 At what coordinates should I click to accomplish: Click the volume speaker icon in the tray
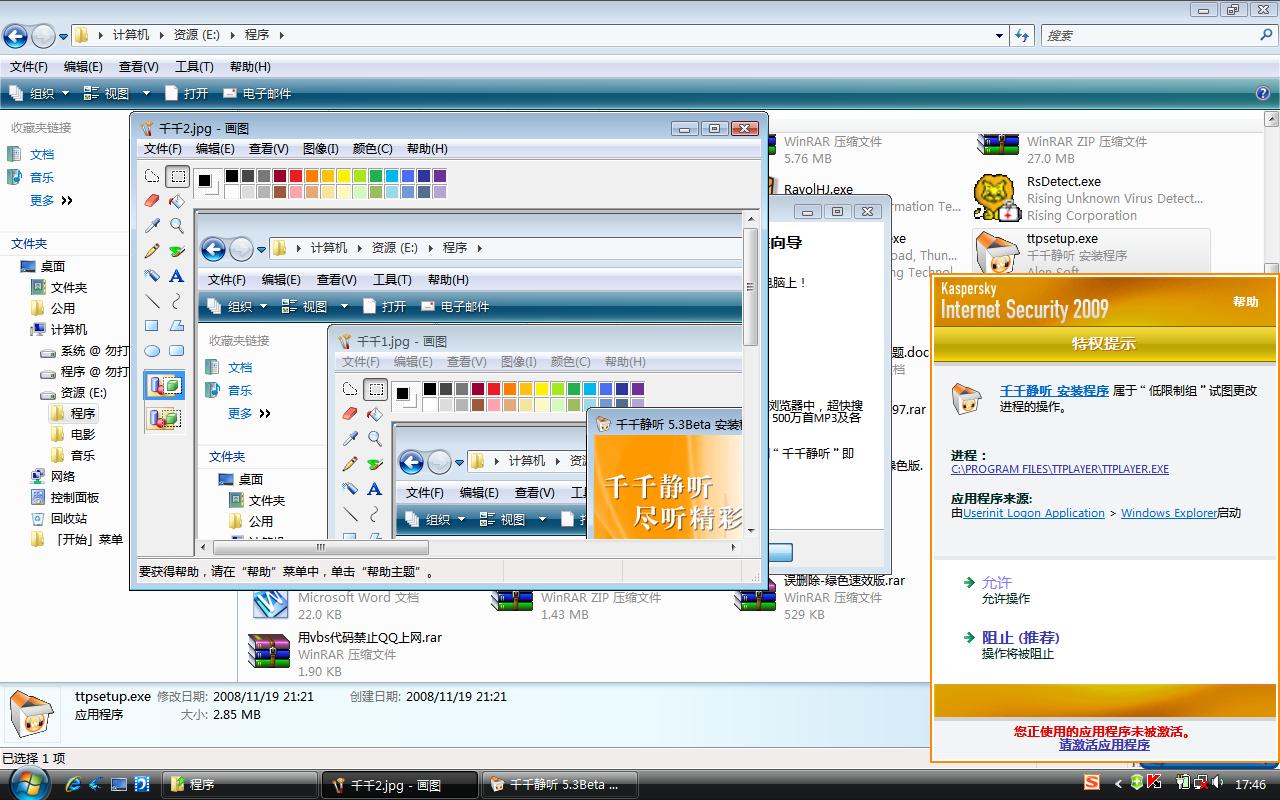pyautogui.click(x=1217, y=783)
